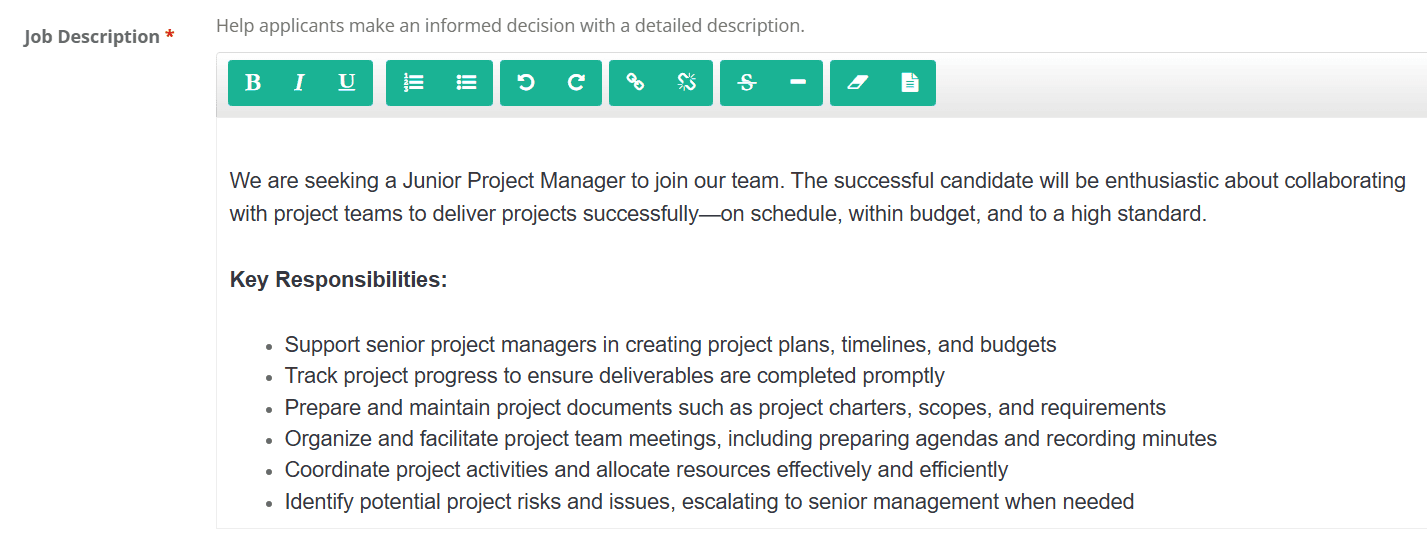Toggle Underline formatting button

[x=347, y=83]
